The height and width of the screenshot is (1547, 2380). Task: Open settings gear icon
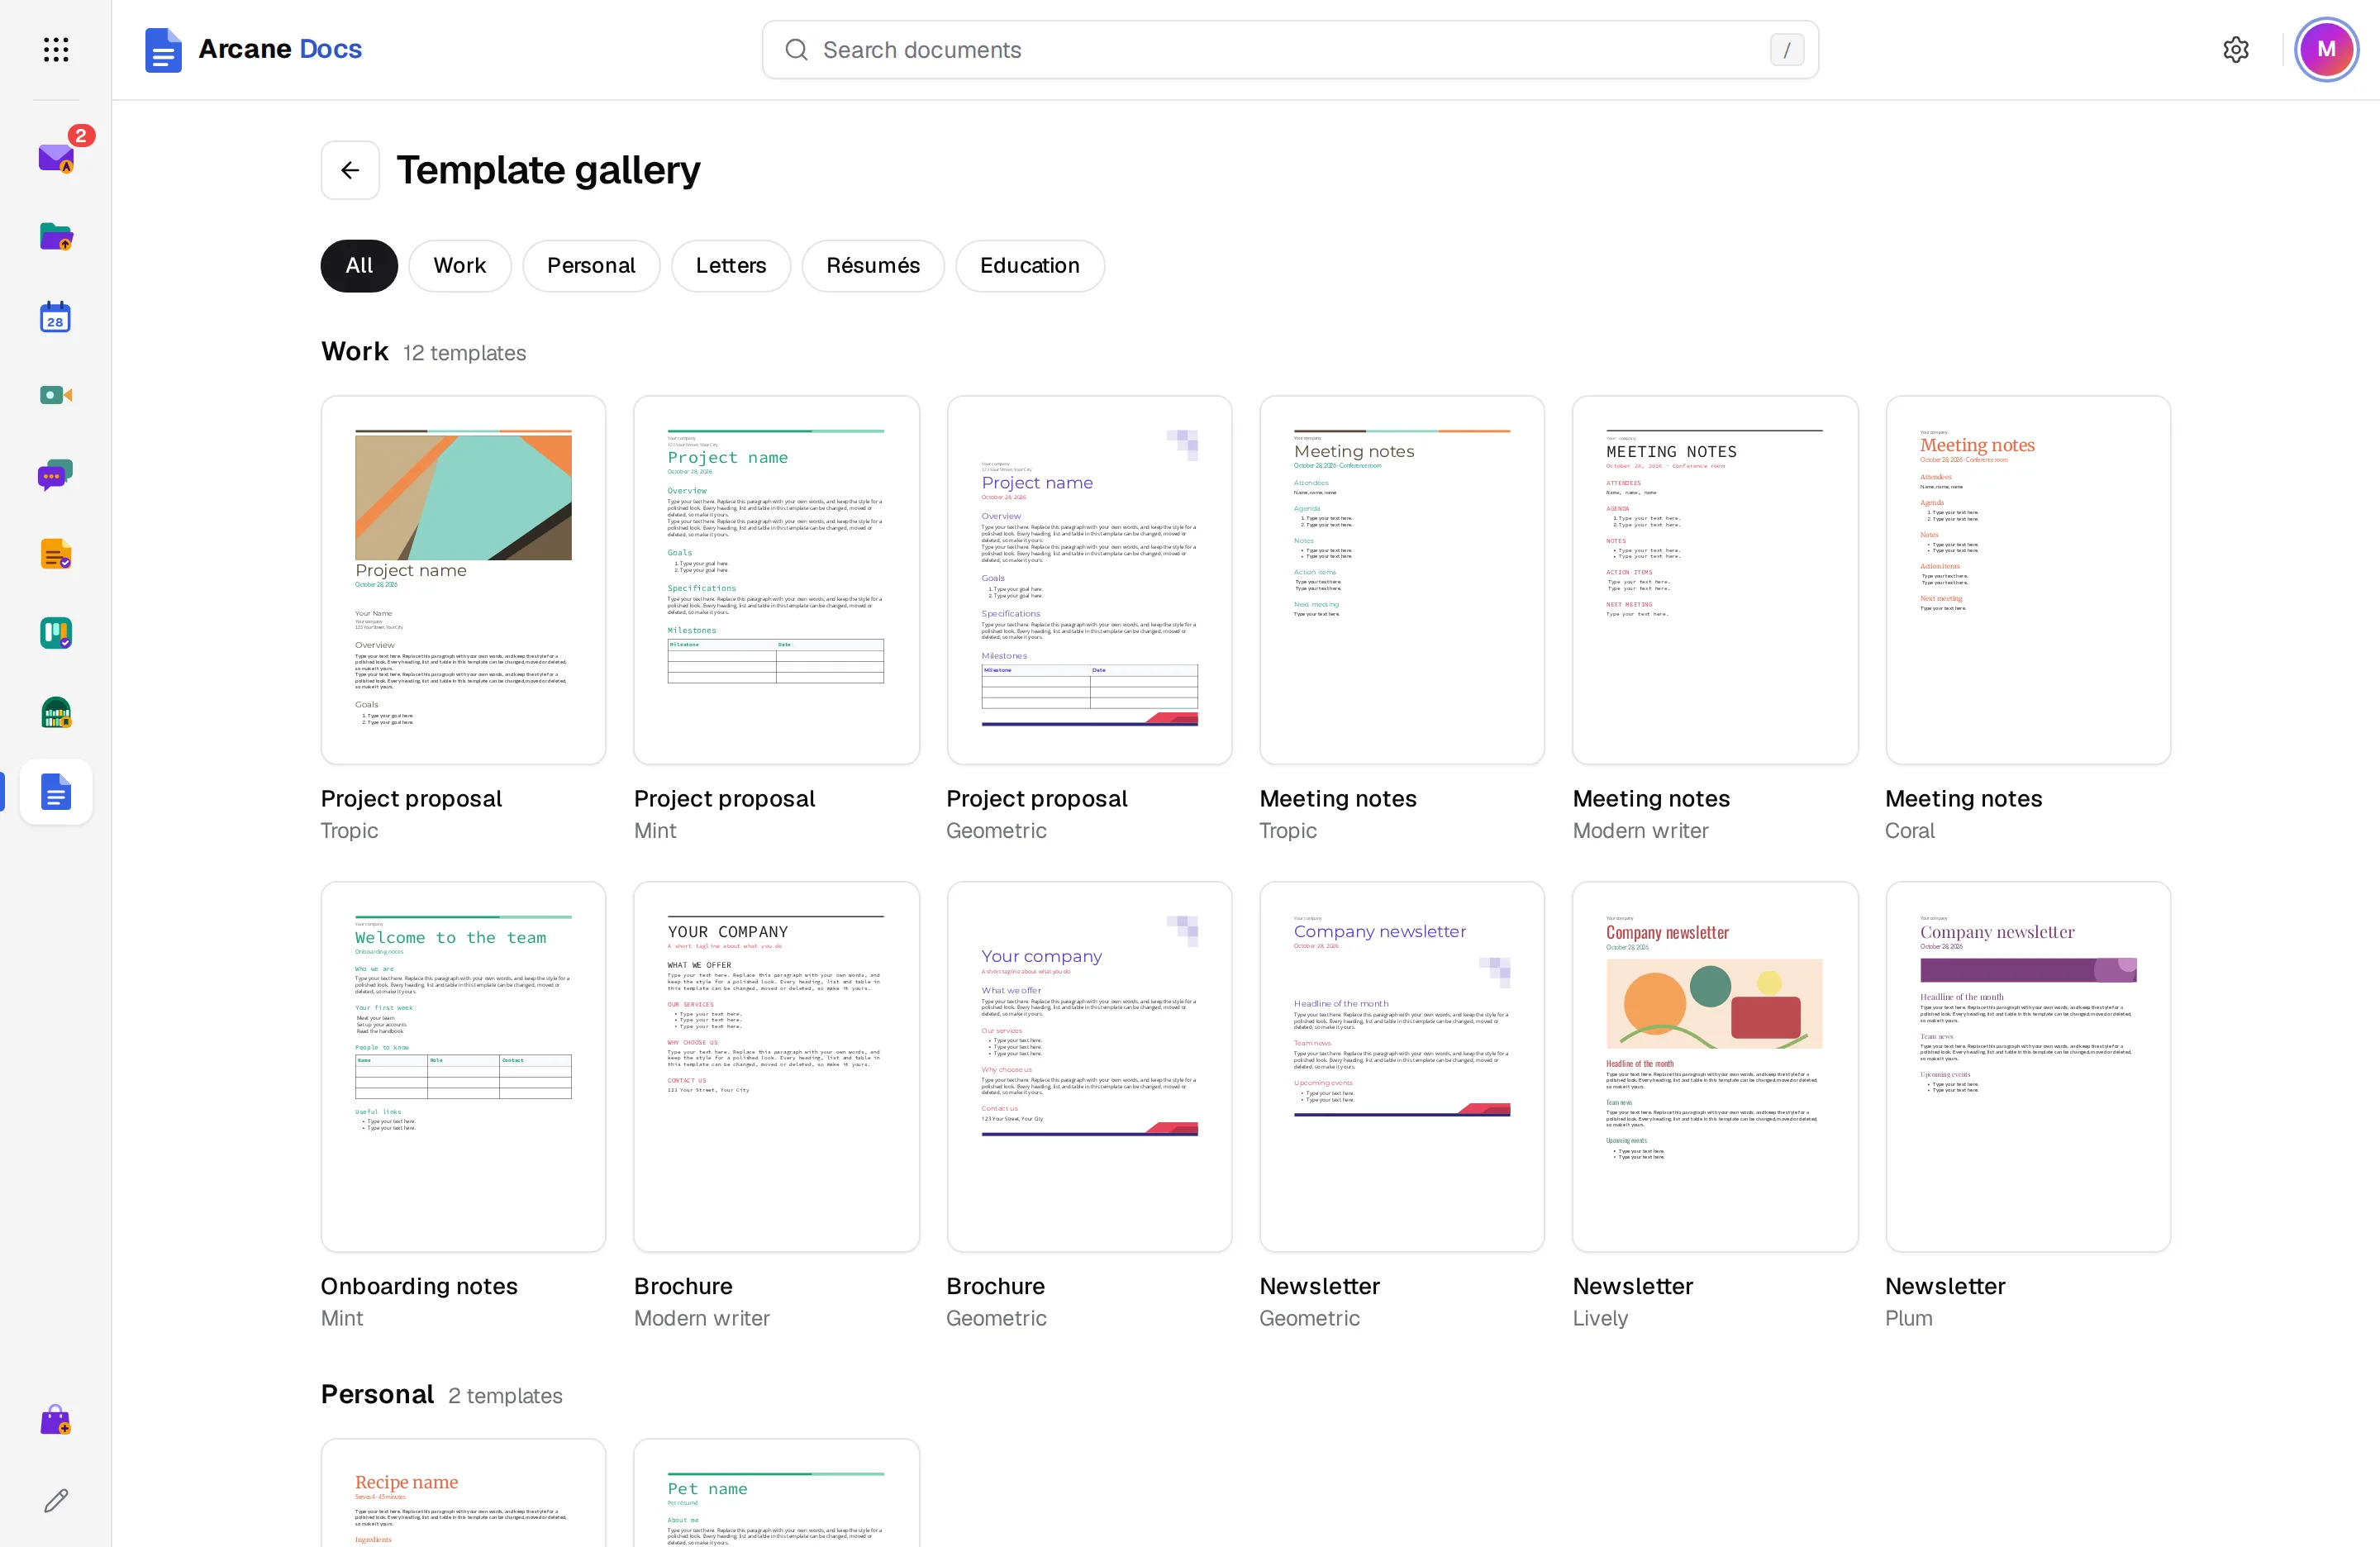pos(2236,49)
